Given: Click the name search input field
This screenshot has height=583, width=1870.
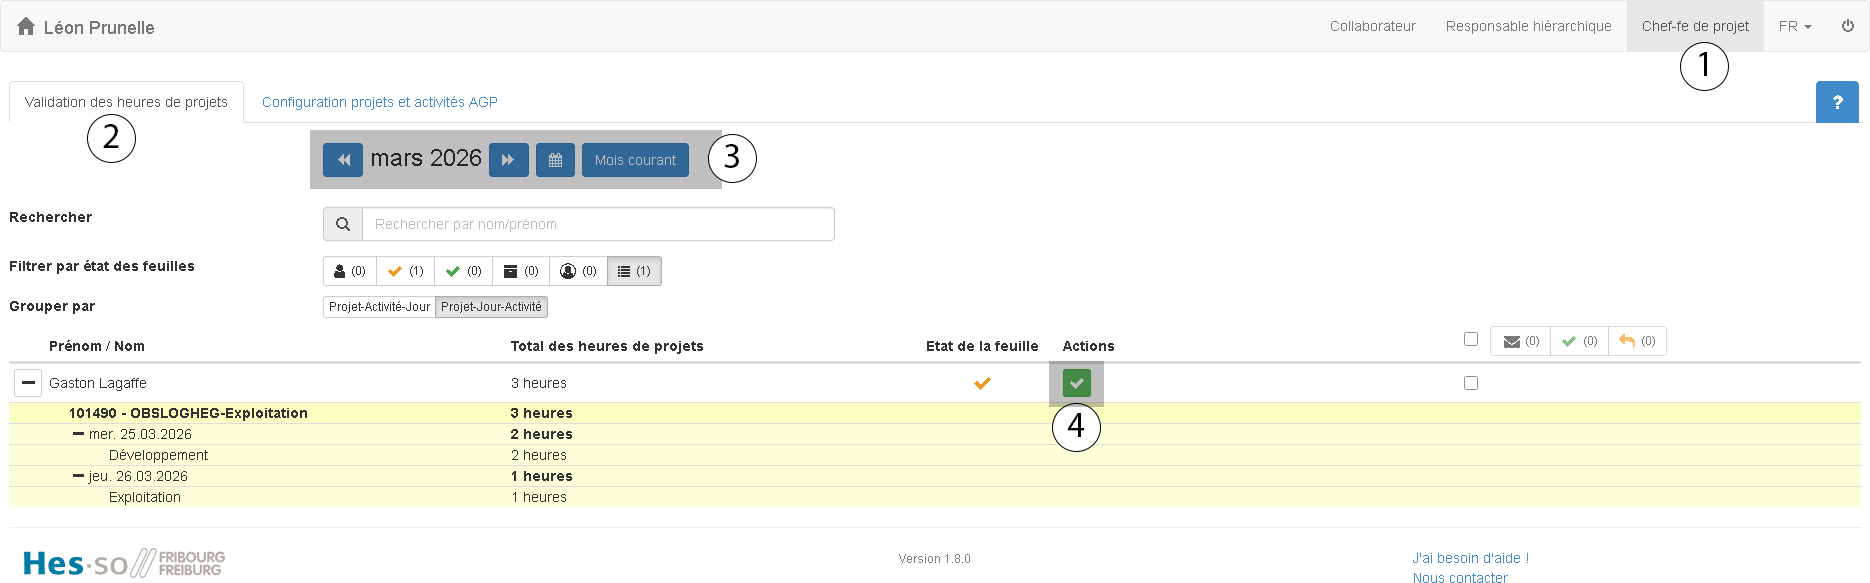Looking at the screenshot, I should (597, 224).
